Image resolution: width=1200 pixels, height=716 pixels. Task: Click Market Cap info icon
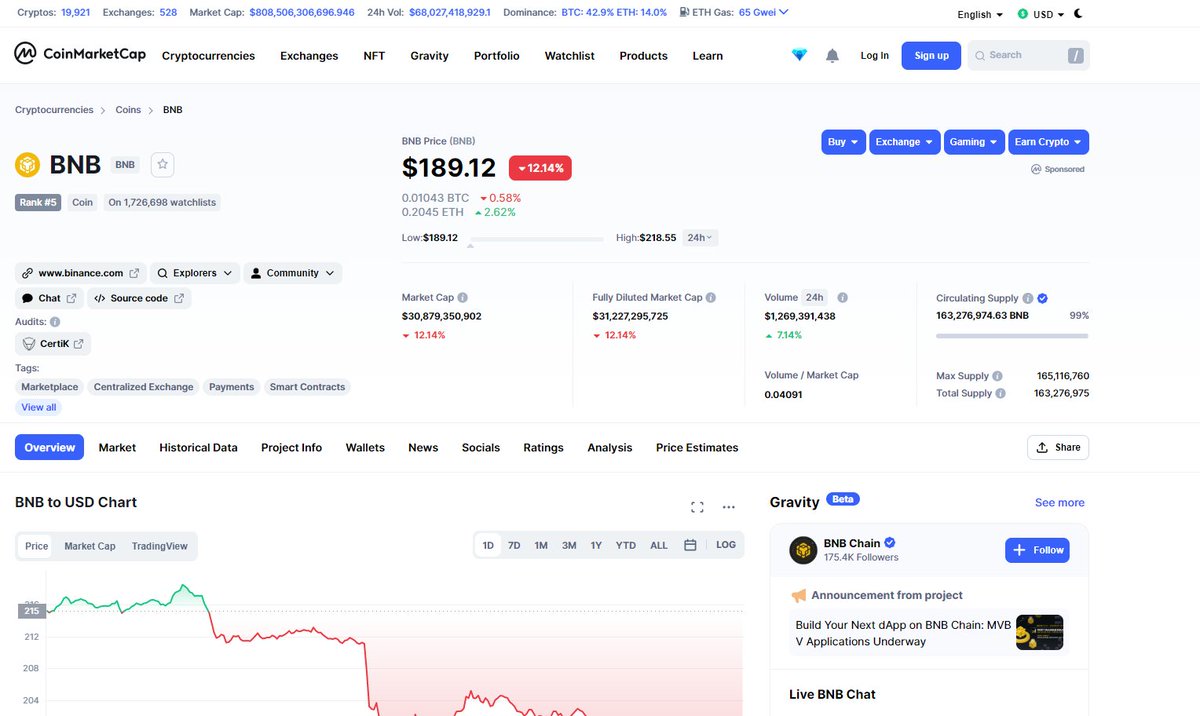[x=463, y=298]
